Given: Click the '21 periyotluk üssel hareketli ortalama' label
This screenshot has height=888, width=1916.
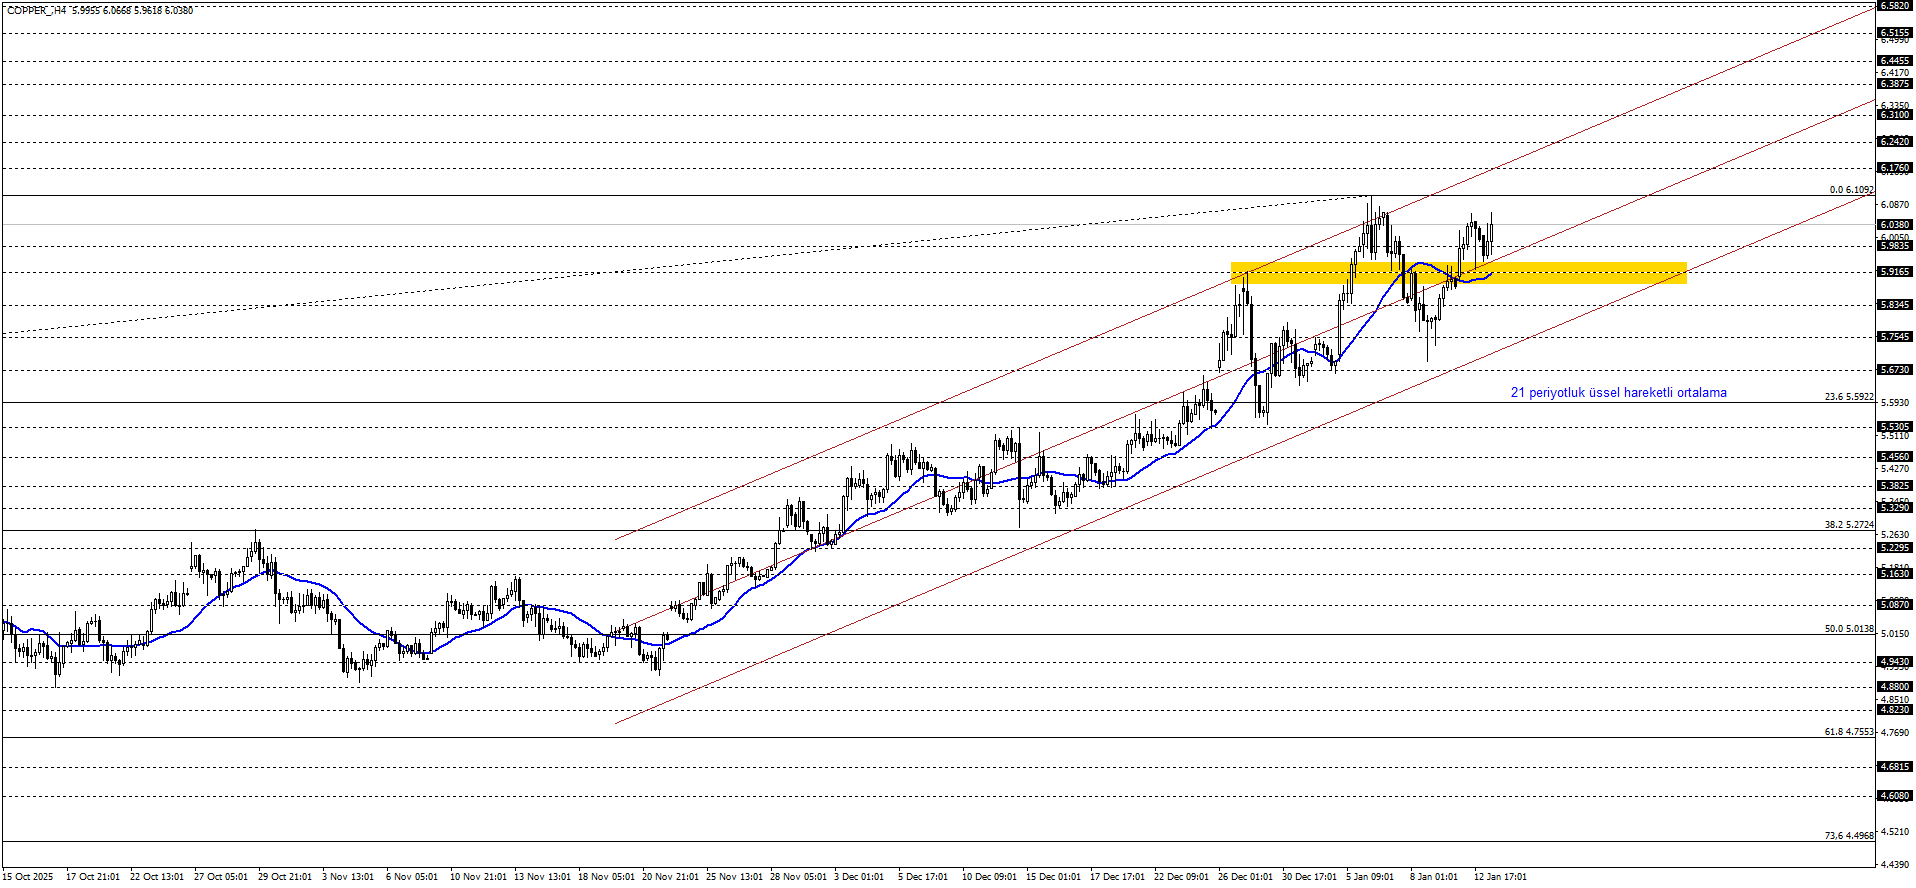Looking at the screenshot, I should 1617,393.
